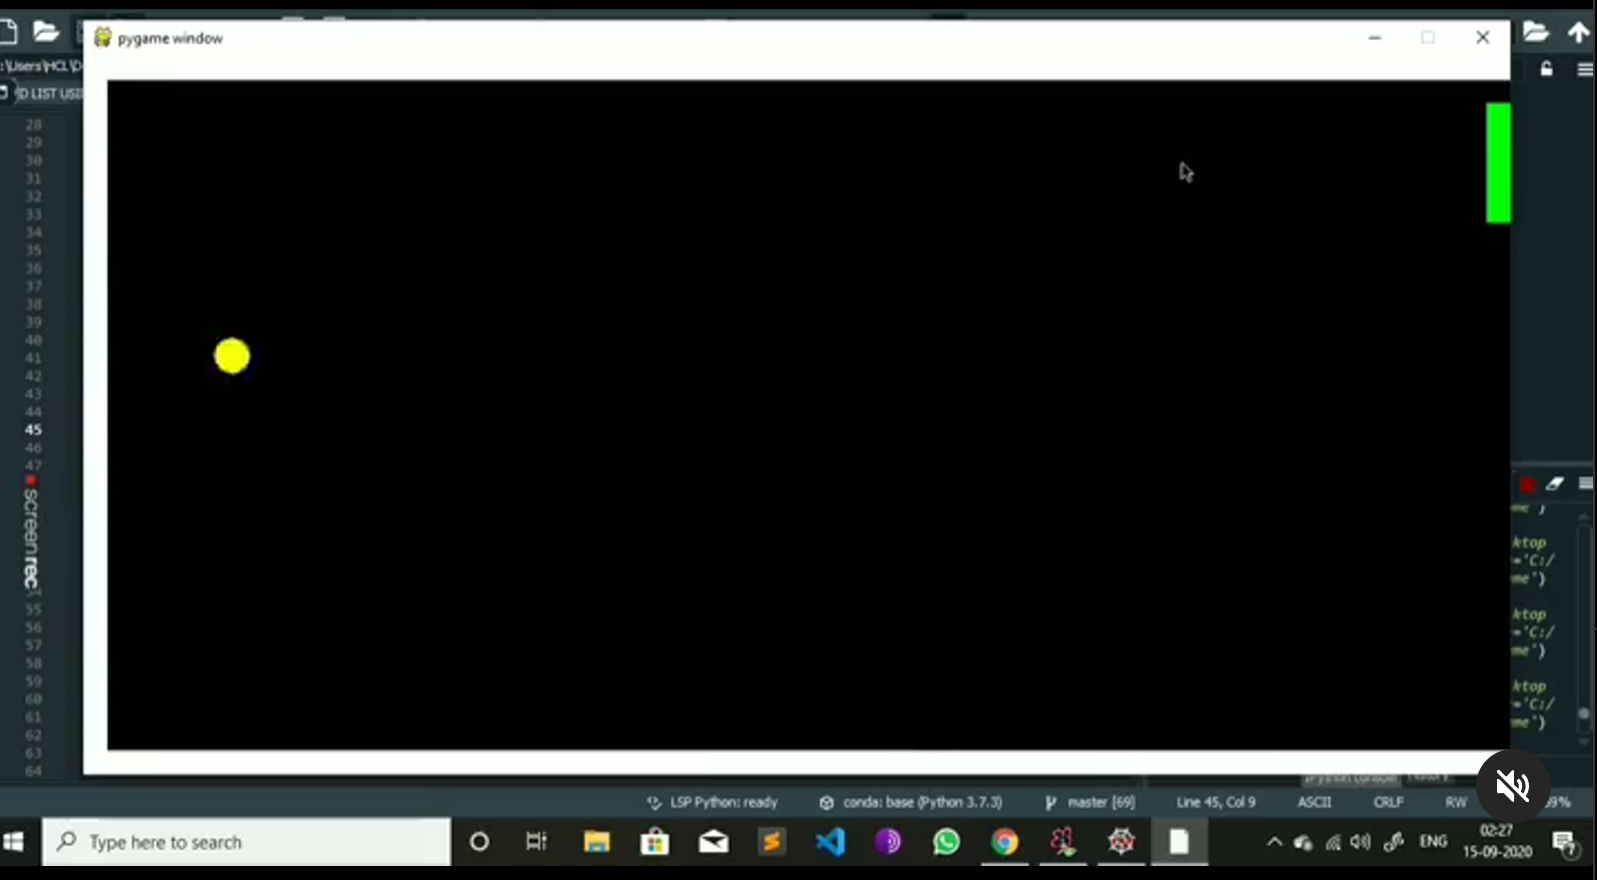
Task: Open Visual Studio Code from the taskbar
Action: (830, 842)
